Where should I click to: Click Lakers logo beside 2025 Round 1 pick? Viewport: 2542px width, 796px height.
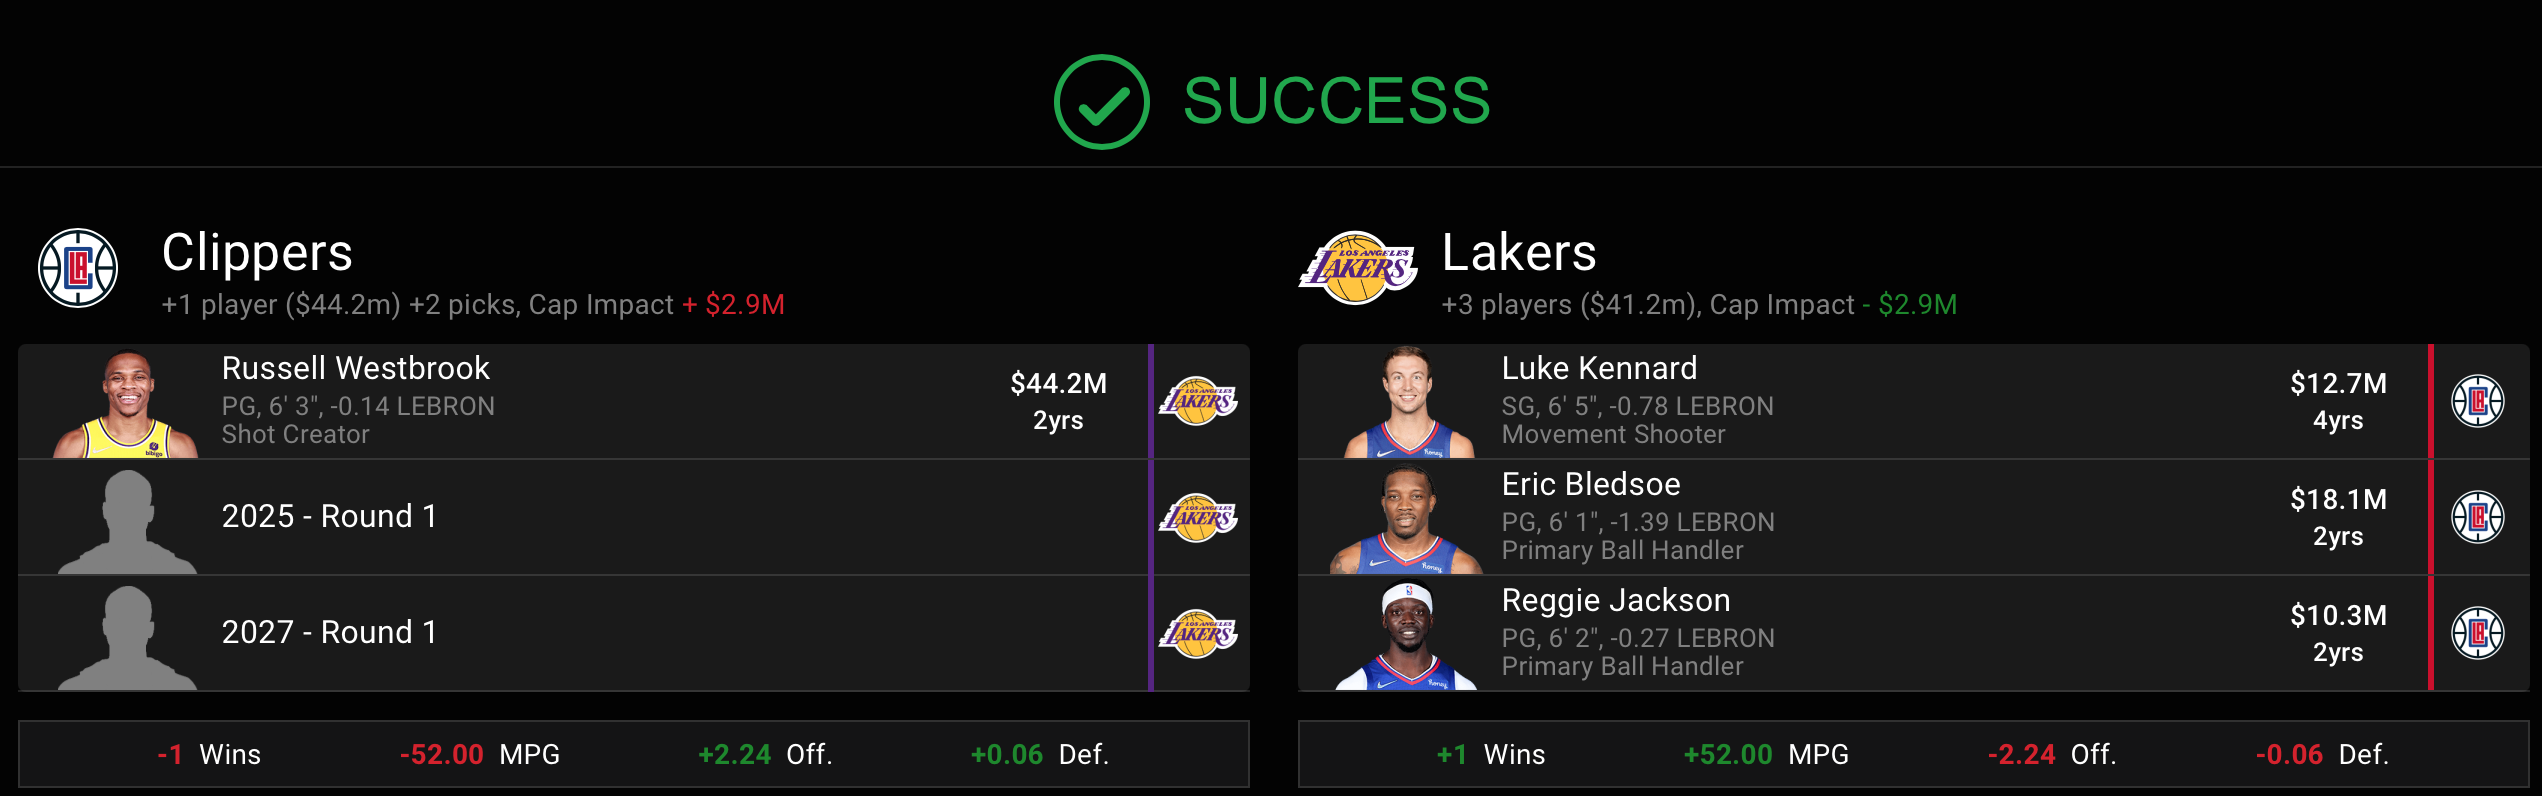1198,517
